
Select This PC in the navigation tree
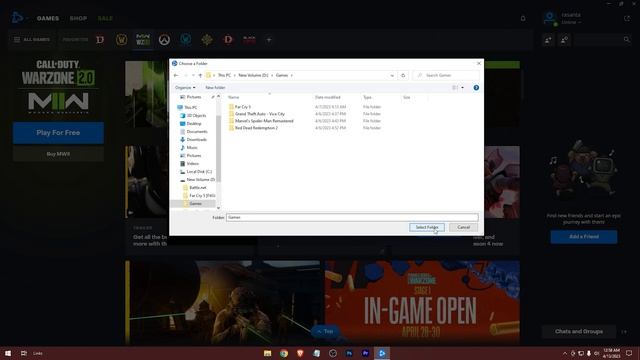(190, 108)
